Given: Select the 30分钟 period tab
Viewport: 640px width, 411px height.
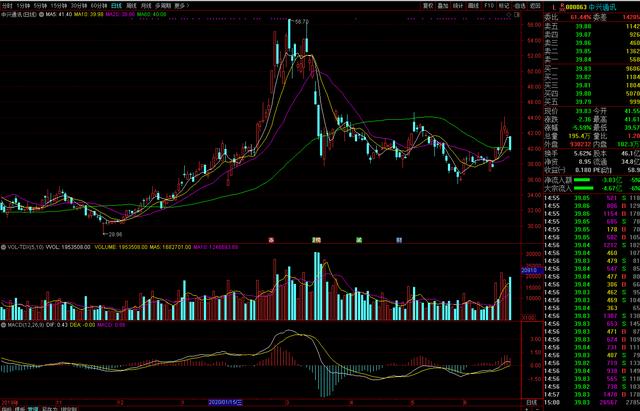Looking at the screenshot, I should point(79,6).
